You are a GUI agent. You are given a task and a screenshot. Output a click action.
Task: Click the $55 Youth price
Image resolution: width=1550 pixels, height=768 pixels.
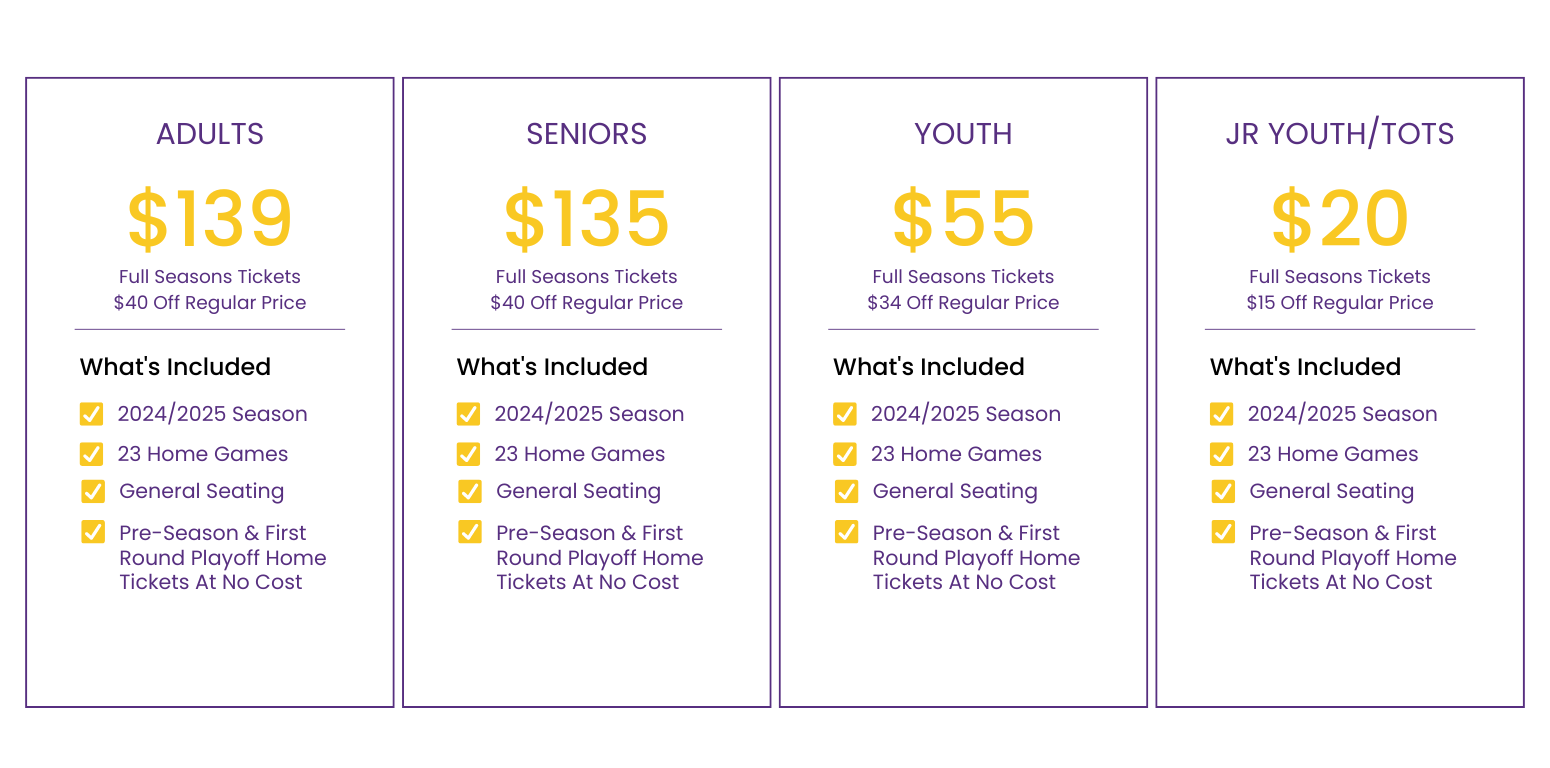(963, 219)
